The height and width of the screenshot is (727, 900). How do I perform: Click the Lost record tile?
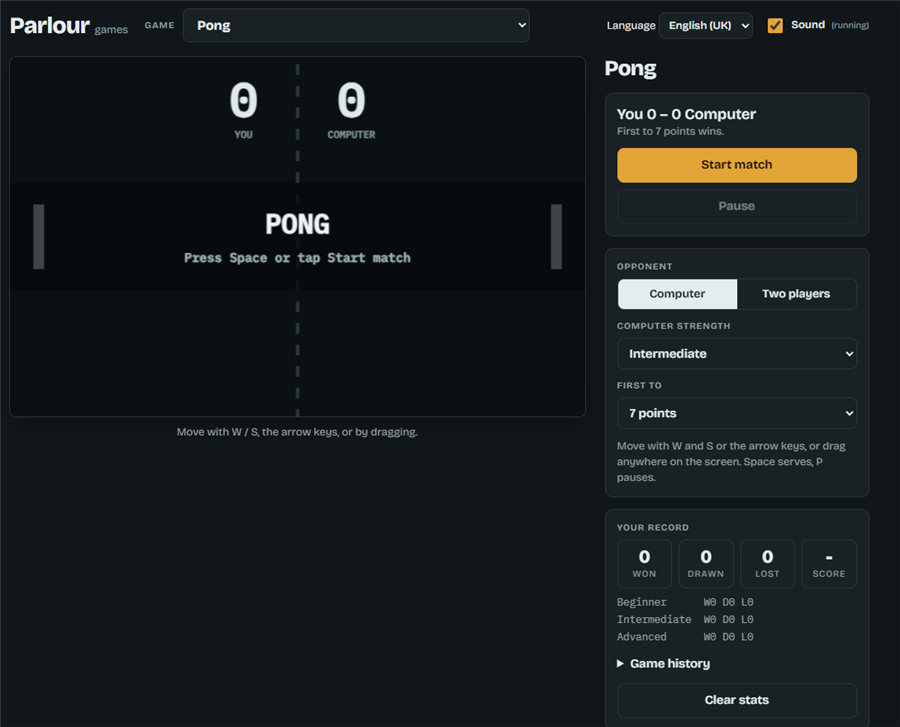click(x=767, y=563)
